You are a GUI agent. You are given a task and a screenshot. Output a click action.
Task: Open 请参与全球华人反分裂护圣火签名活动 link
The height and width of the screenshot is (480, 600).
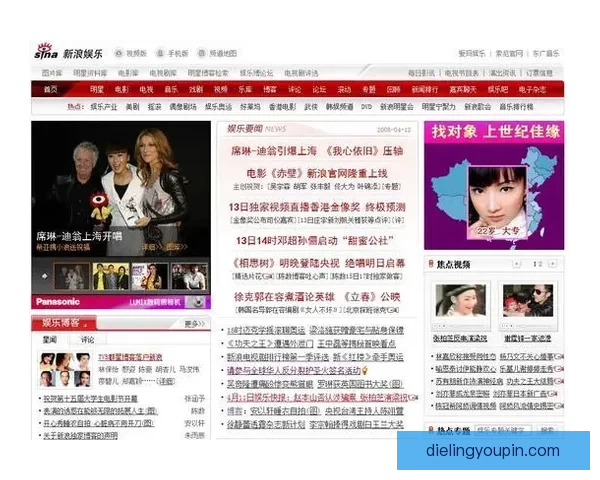[294, 370]
